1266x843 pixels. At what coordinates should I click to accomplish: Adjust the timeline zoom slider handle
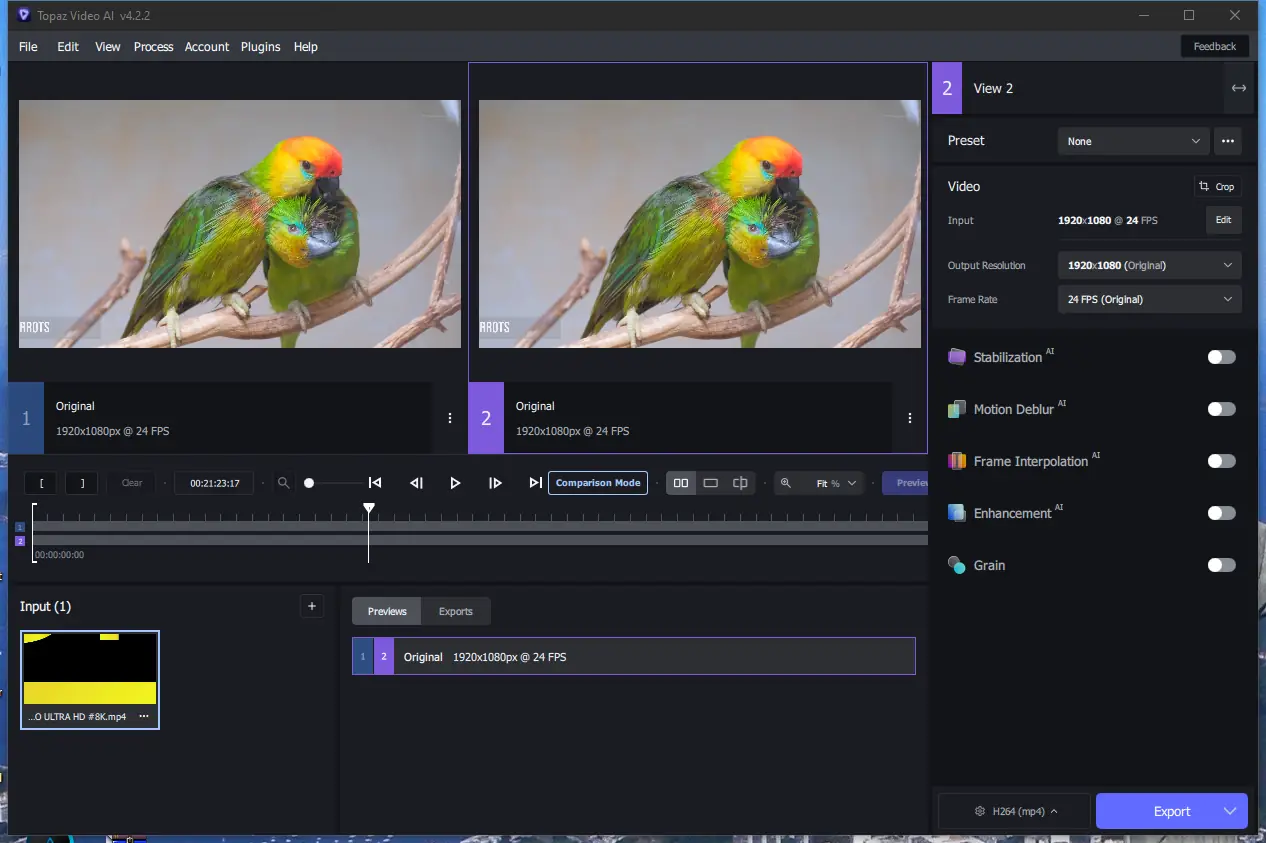pyautogui.click(x=309, y=483)
